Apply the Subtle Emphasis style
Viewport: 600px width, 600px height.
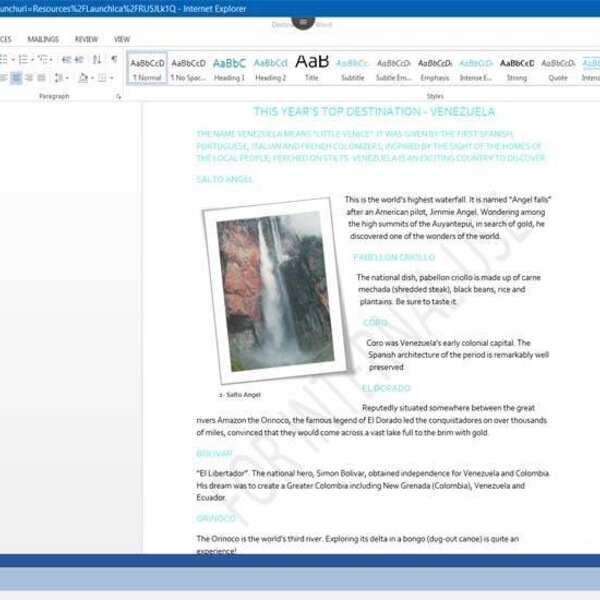(x=394, y=68)
